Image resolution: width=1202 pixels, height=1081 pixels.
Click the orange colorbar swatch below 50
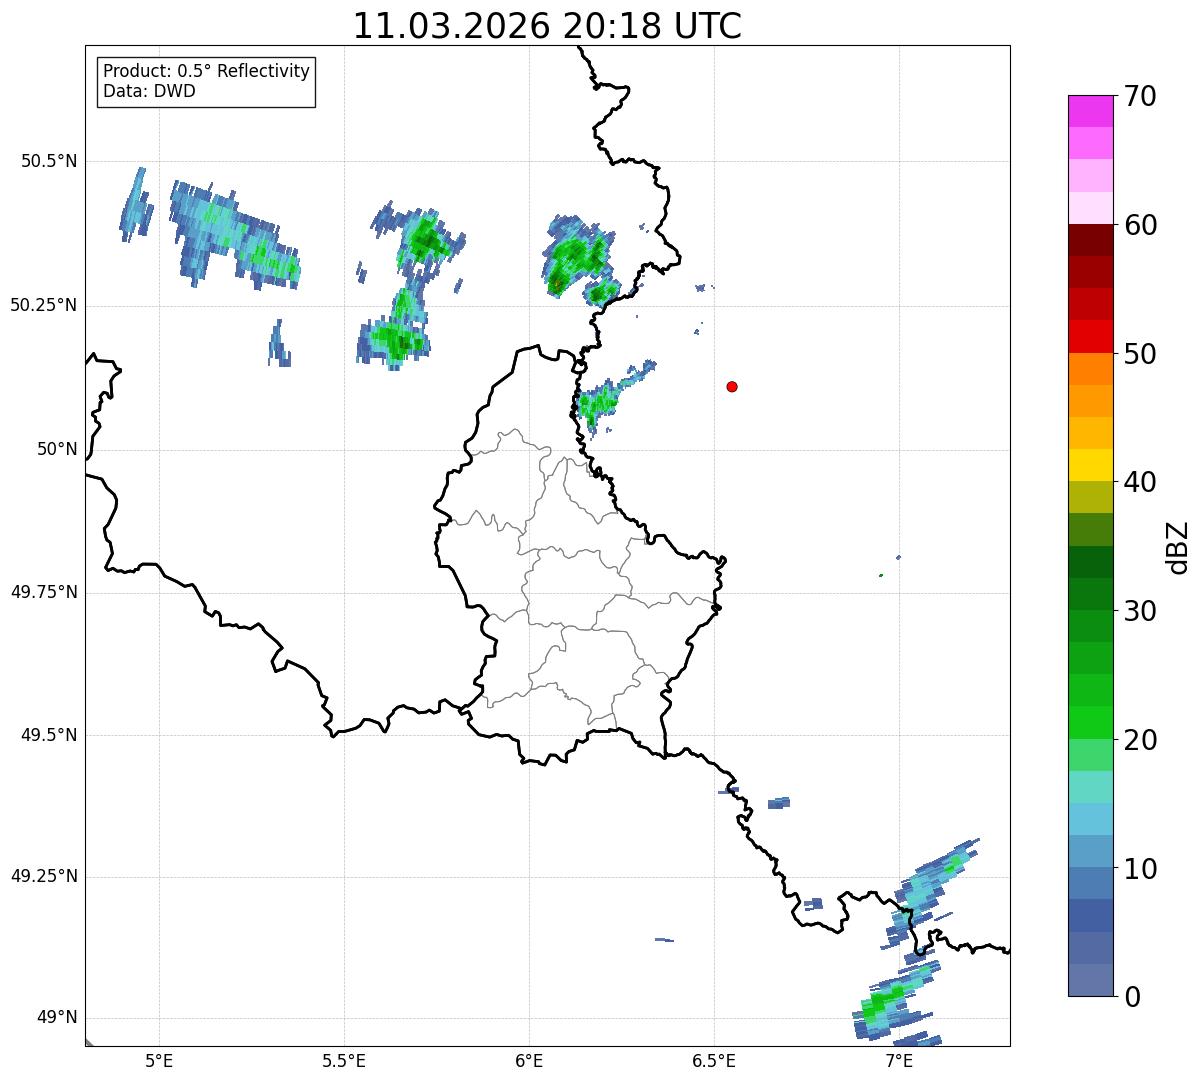coord(1090,369)
